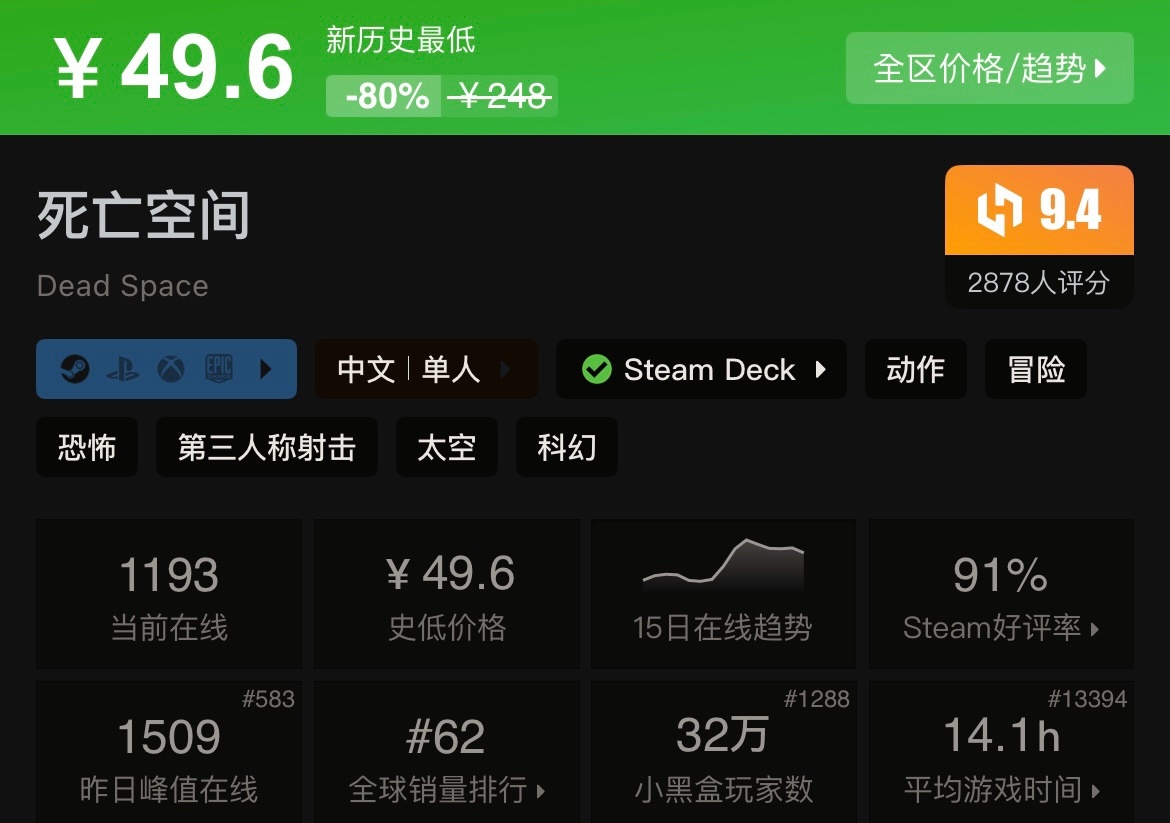Screen dimensions: 1170x823
Task: Click the 1193 当前在线 stat card
Action: click(x=169, y=594)
